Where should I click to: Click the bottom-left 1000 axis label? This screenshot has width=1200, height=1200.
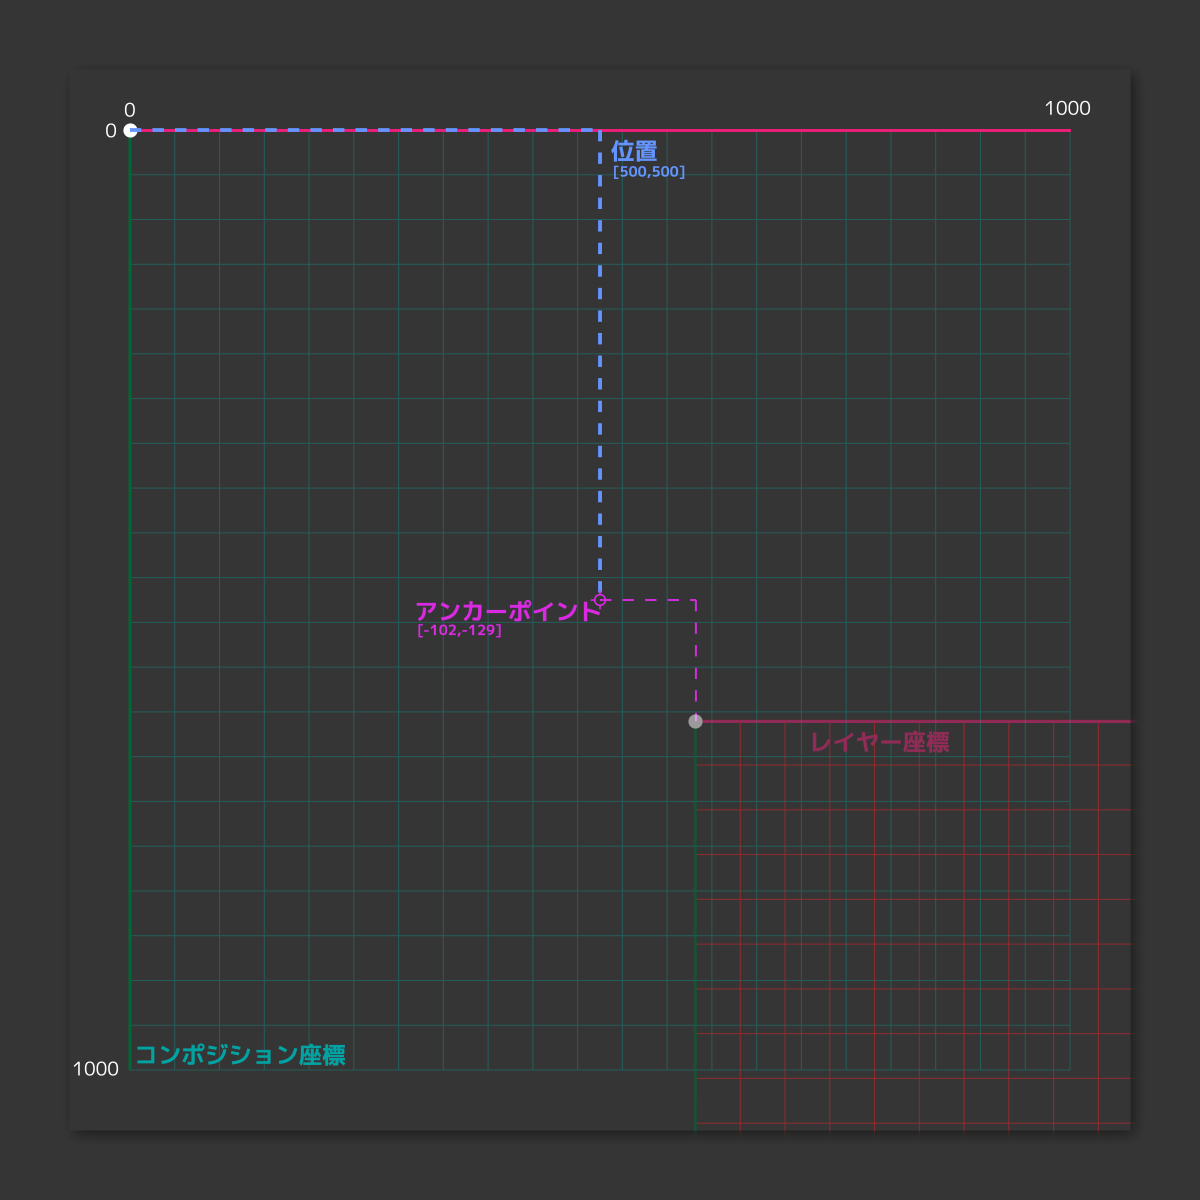[x=96, y=1069]
